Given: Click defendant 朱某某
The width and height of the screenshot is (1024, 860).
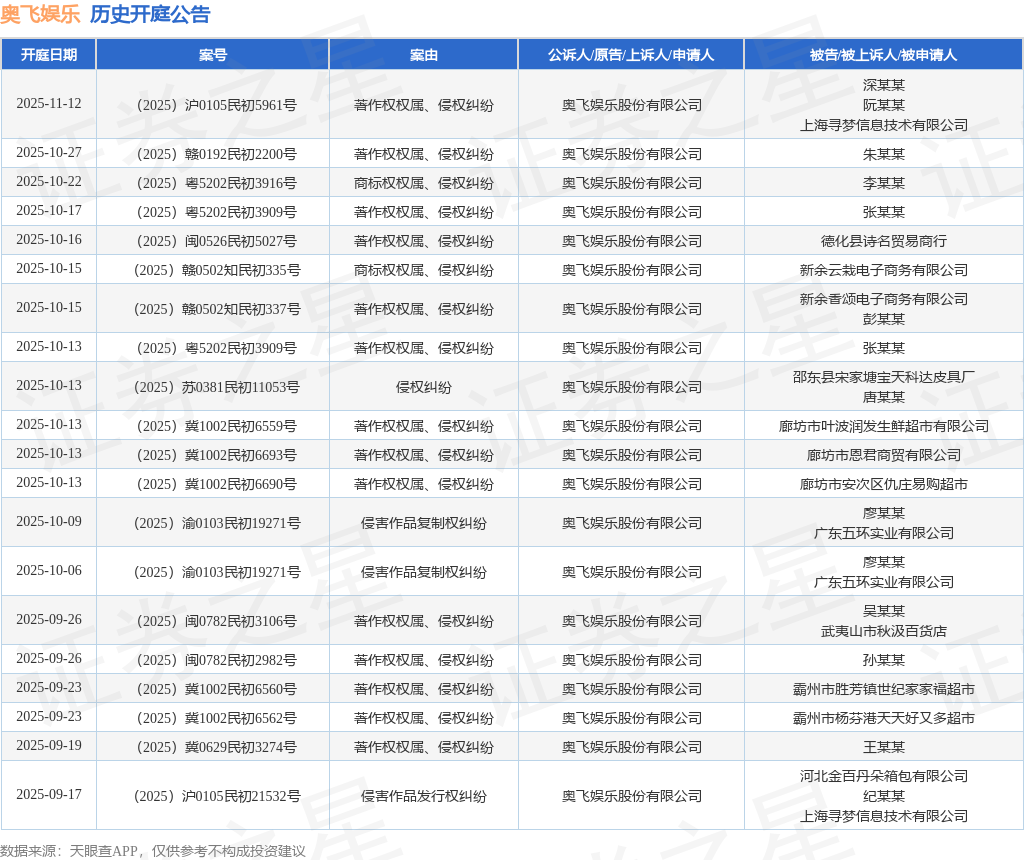Looking at the screenshot, I should tap(884, 154).
